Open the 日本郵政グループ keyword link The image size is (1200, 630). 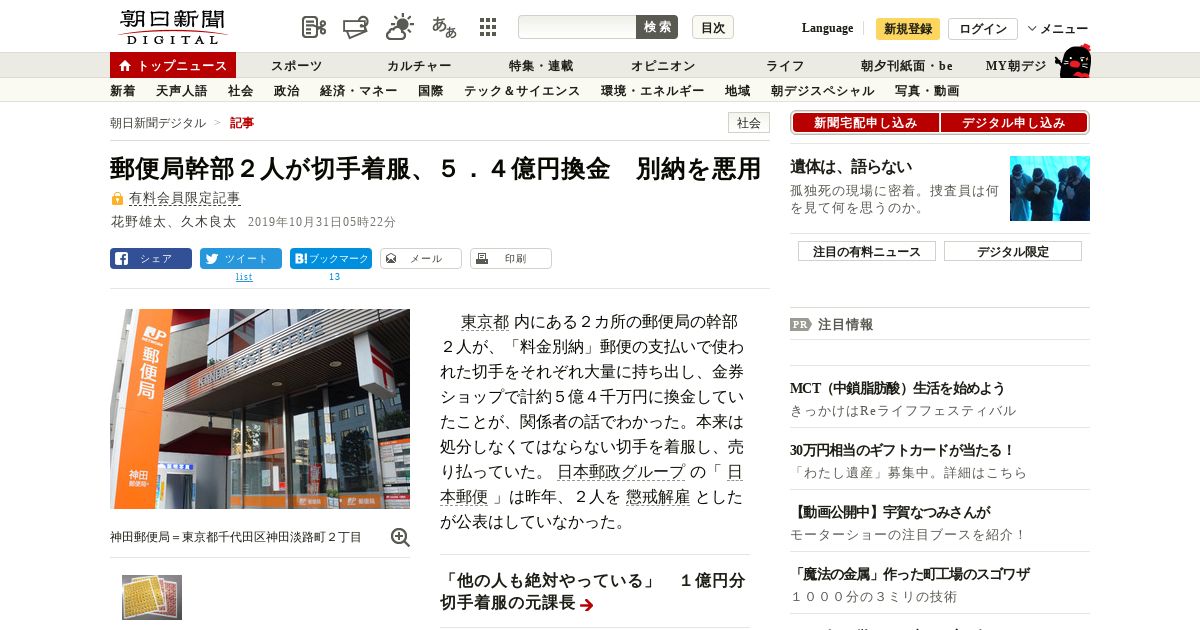(621, 472)
